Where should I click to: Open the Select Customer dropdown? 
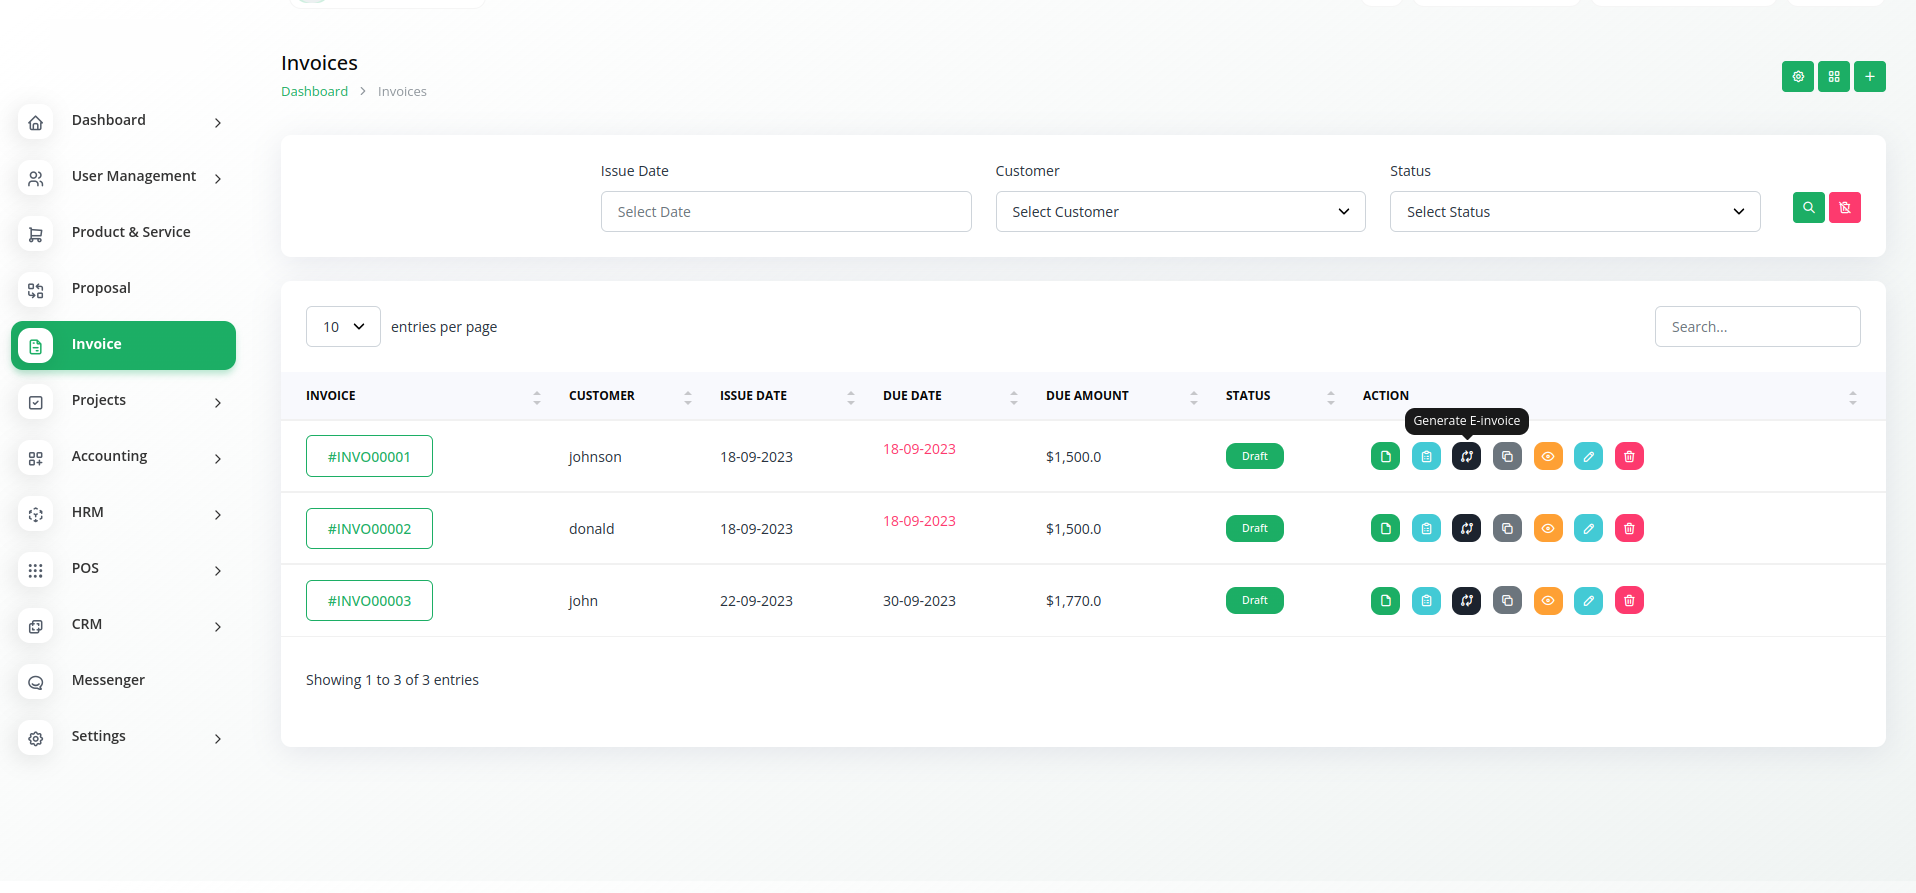(x=1180, y=212)
